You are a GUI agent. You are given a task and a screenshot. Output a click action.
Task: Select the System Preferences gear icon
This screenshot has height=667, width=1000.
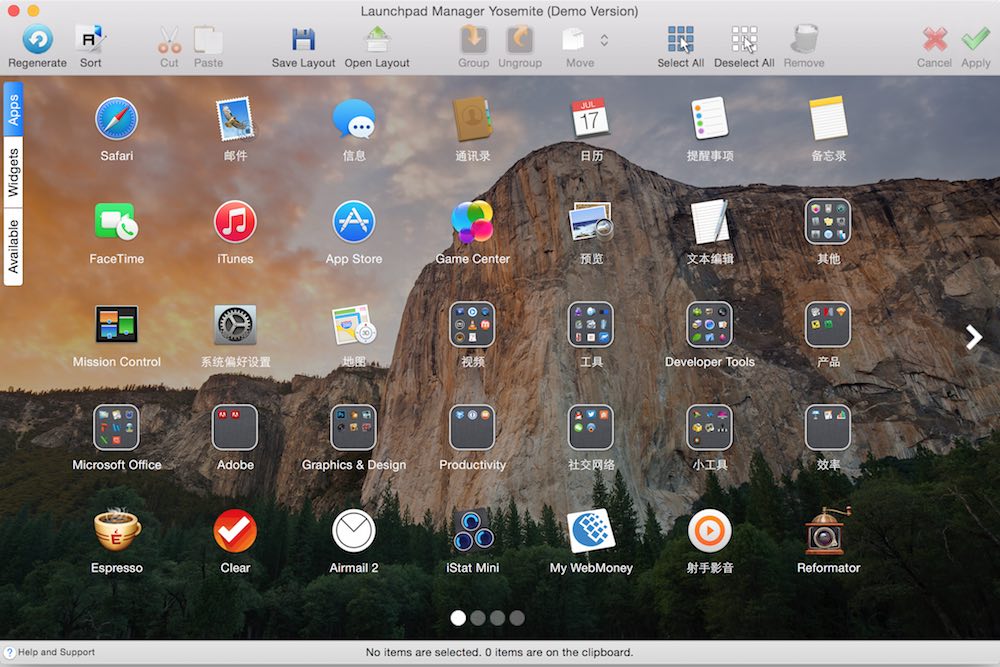[x=235, y=324]
